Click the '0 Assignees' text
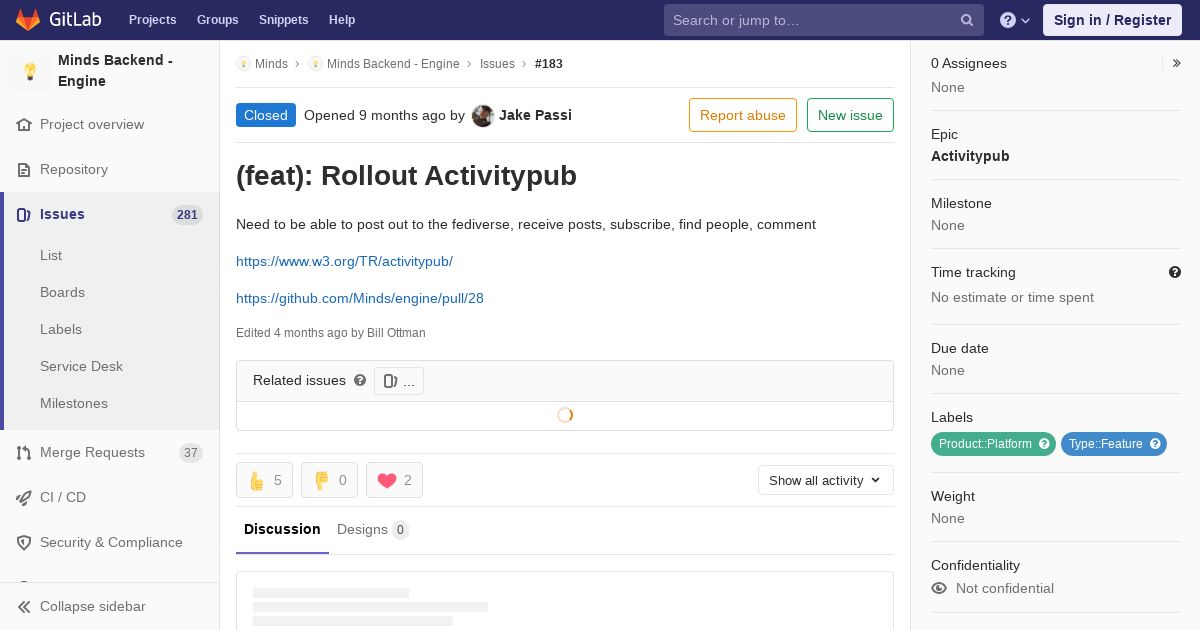This screenshot has height=630, width=1200. tap(969, 63)
